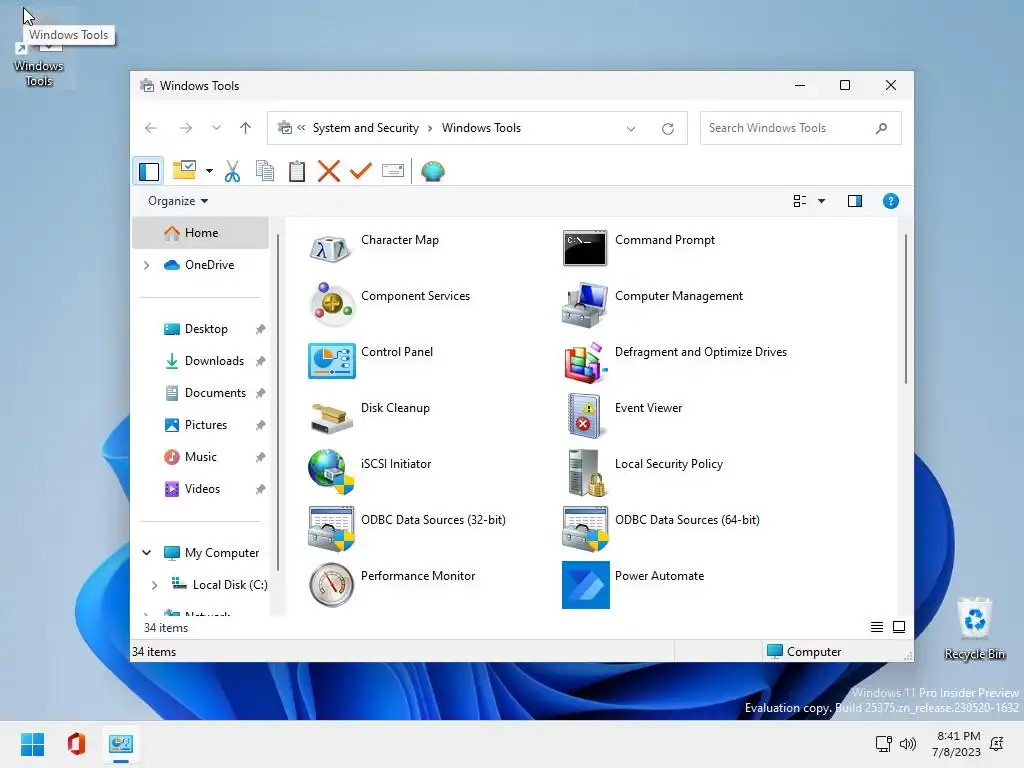
Task: Click the Cut scissors toolbar icon
Action: click(x=232, y=171)
